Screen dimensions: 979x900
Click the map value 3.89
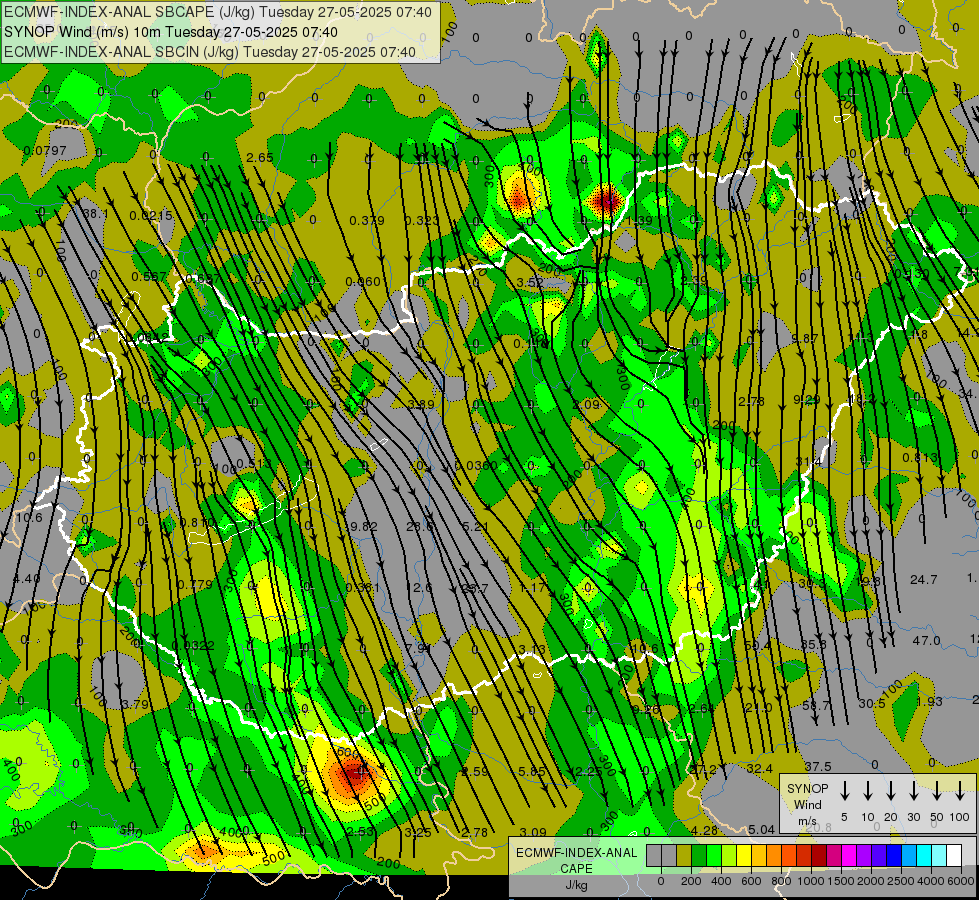click(x=421, y=405)
